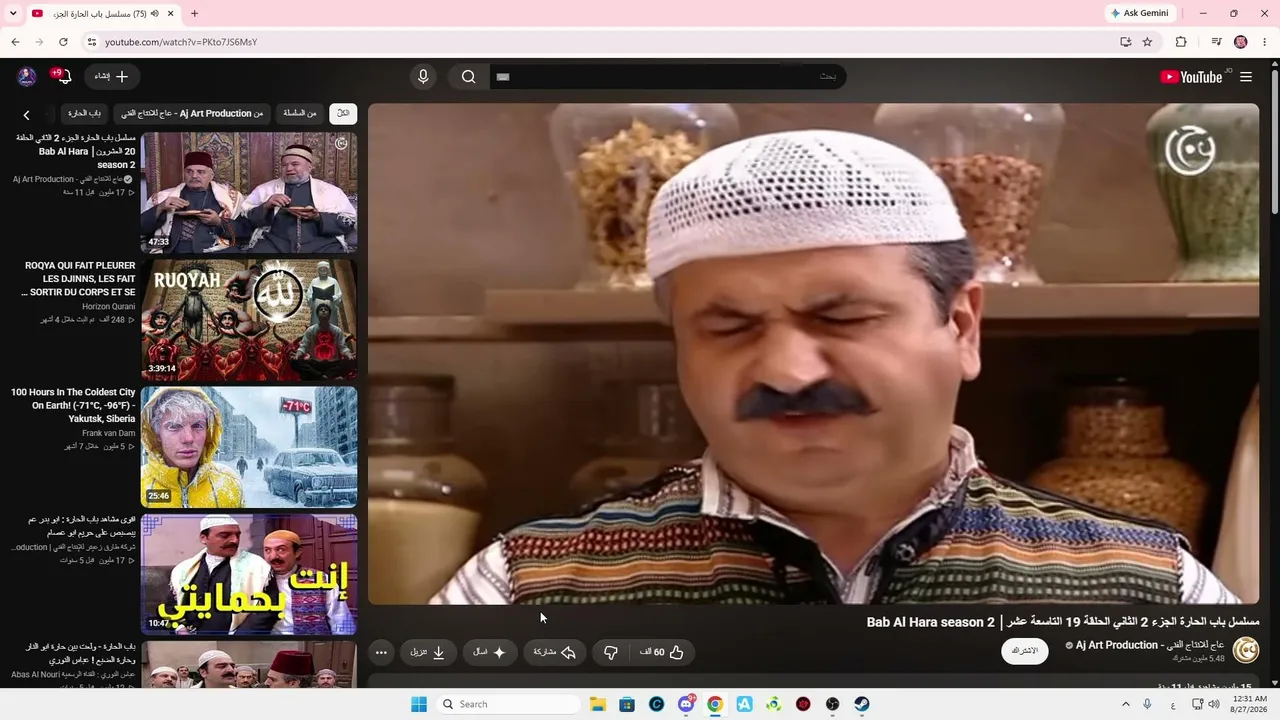Go back in the browser
The image size is (1280, 720).
(x=15, y=42)
